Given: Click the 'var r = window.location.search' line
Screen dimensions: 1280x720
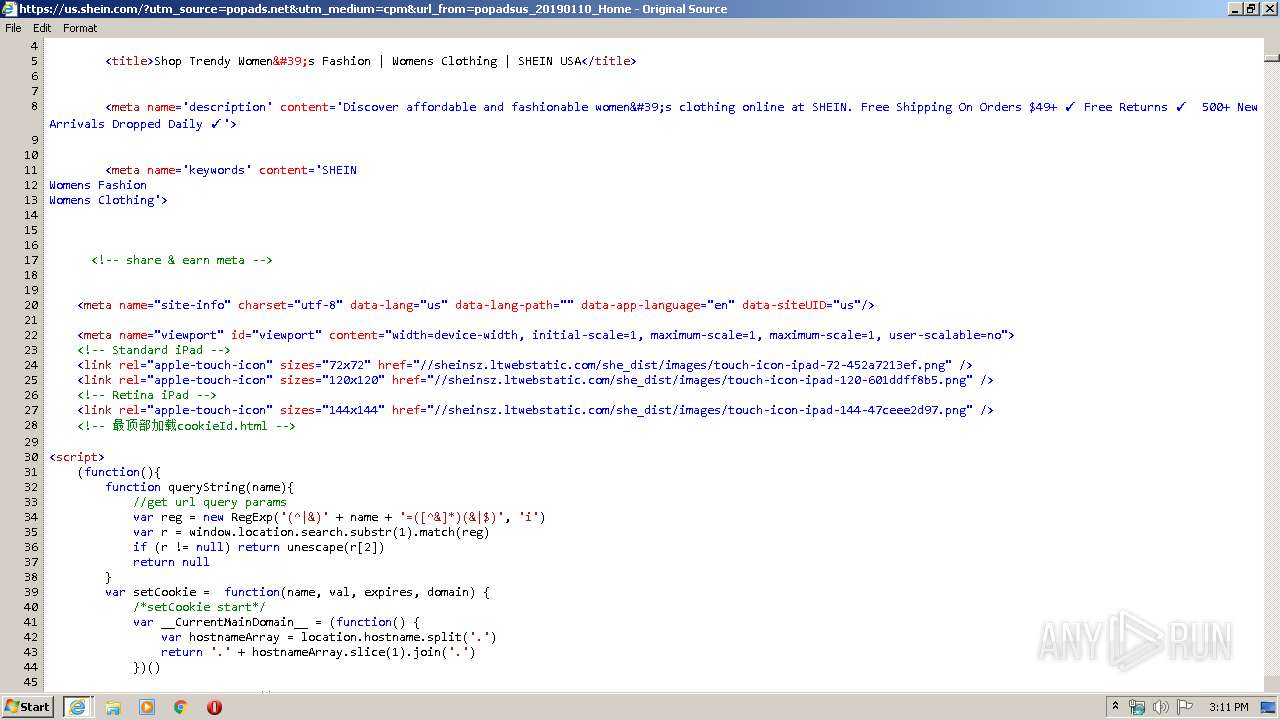Looking at the screenshot, I should [311, 532].
